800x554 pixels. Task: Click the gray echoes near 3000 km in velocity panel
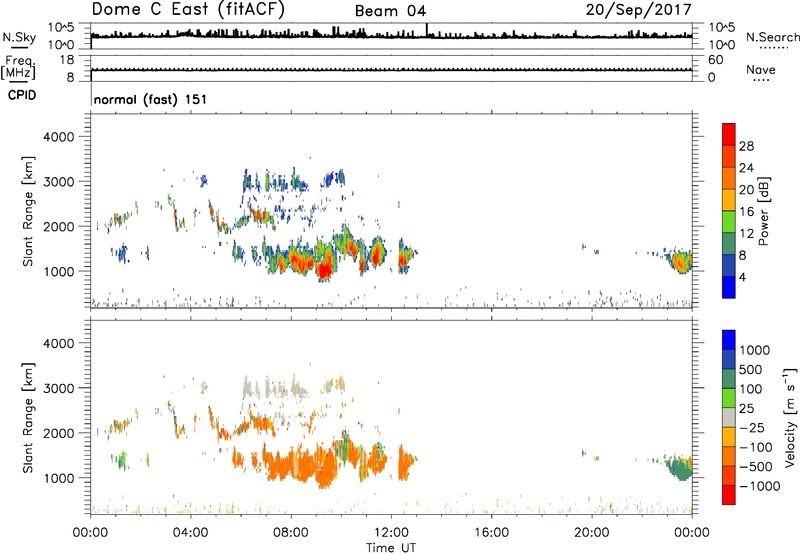coord(276,389)
